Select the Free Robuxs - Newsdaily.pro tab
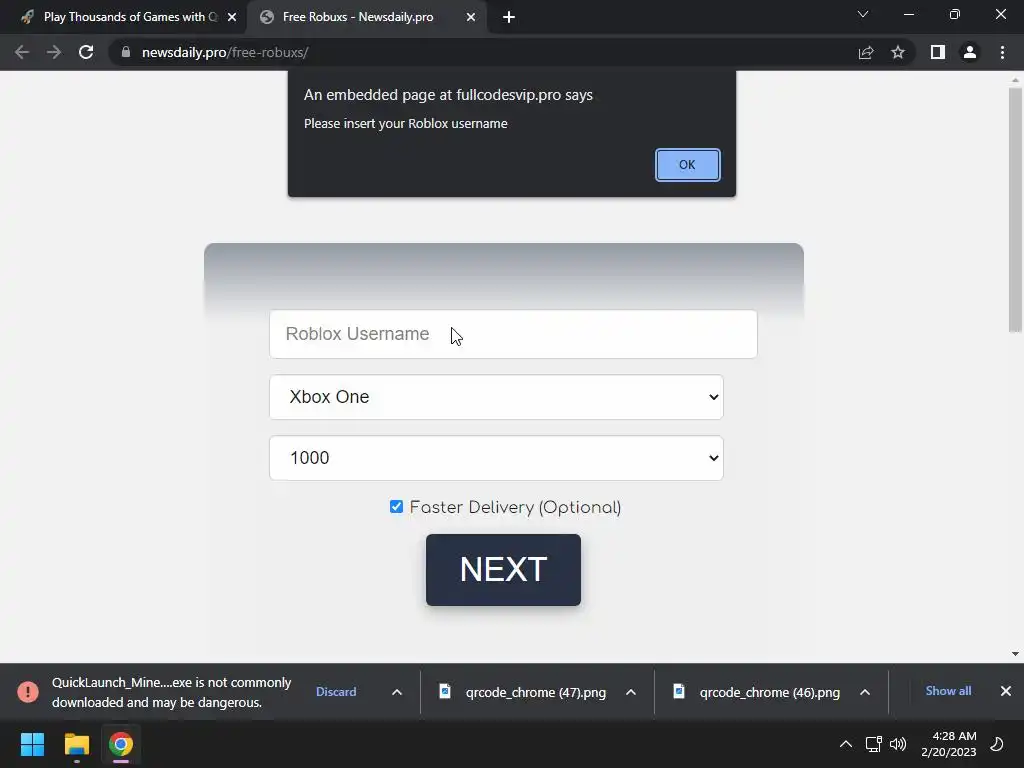Screen dimensions: 1024x768 358,17
